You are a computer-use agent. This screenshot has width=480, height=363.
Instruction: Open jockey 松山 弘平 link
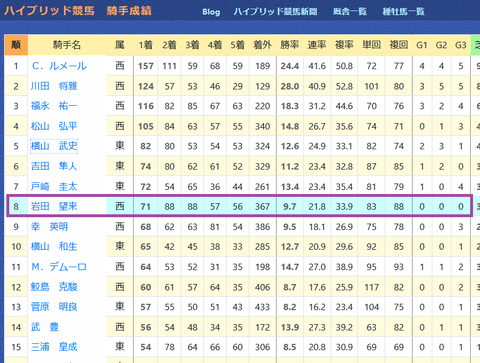tap(54, 126)
